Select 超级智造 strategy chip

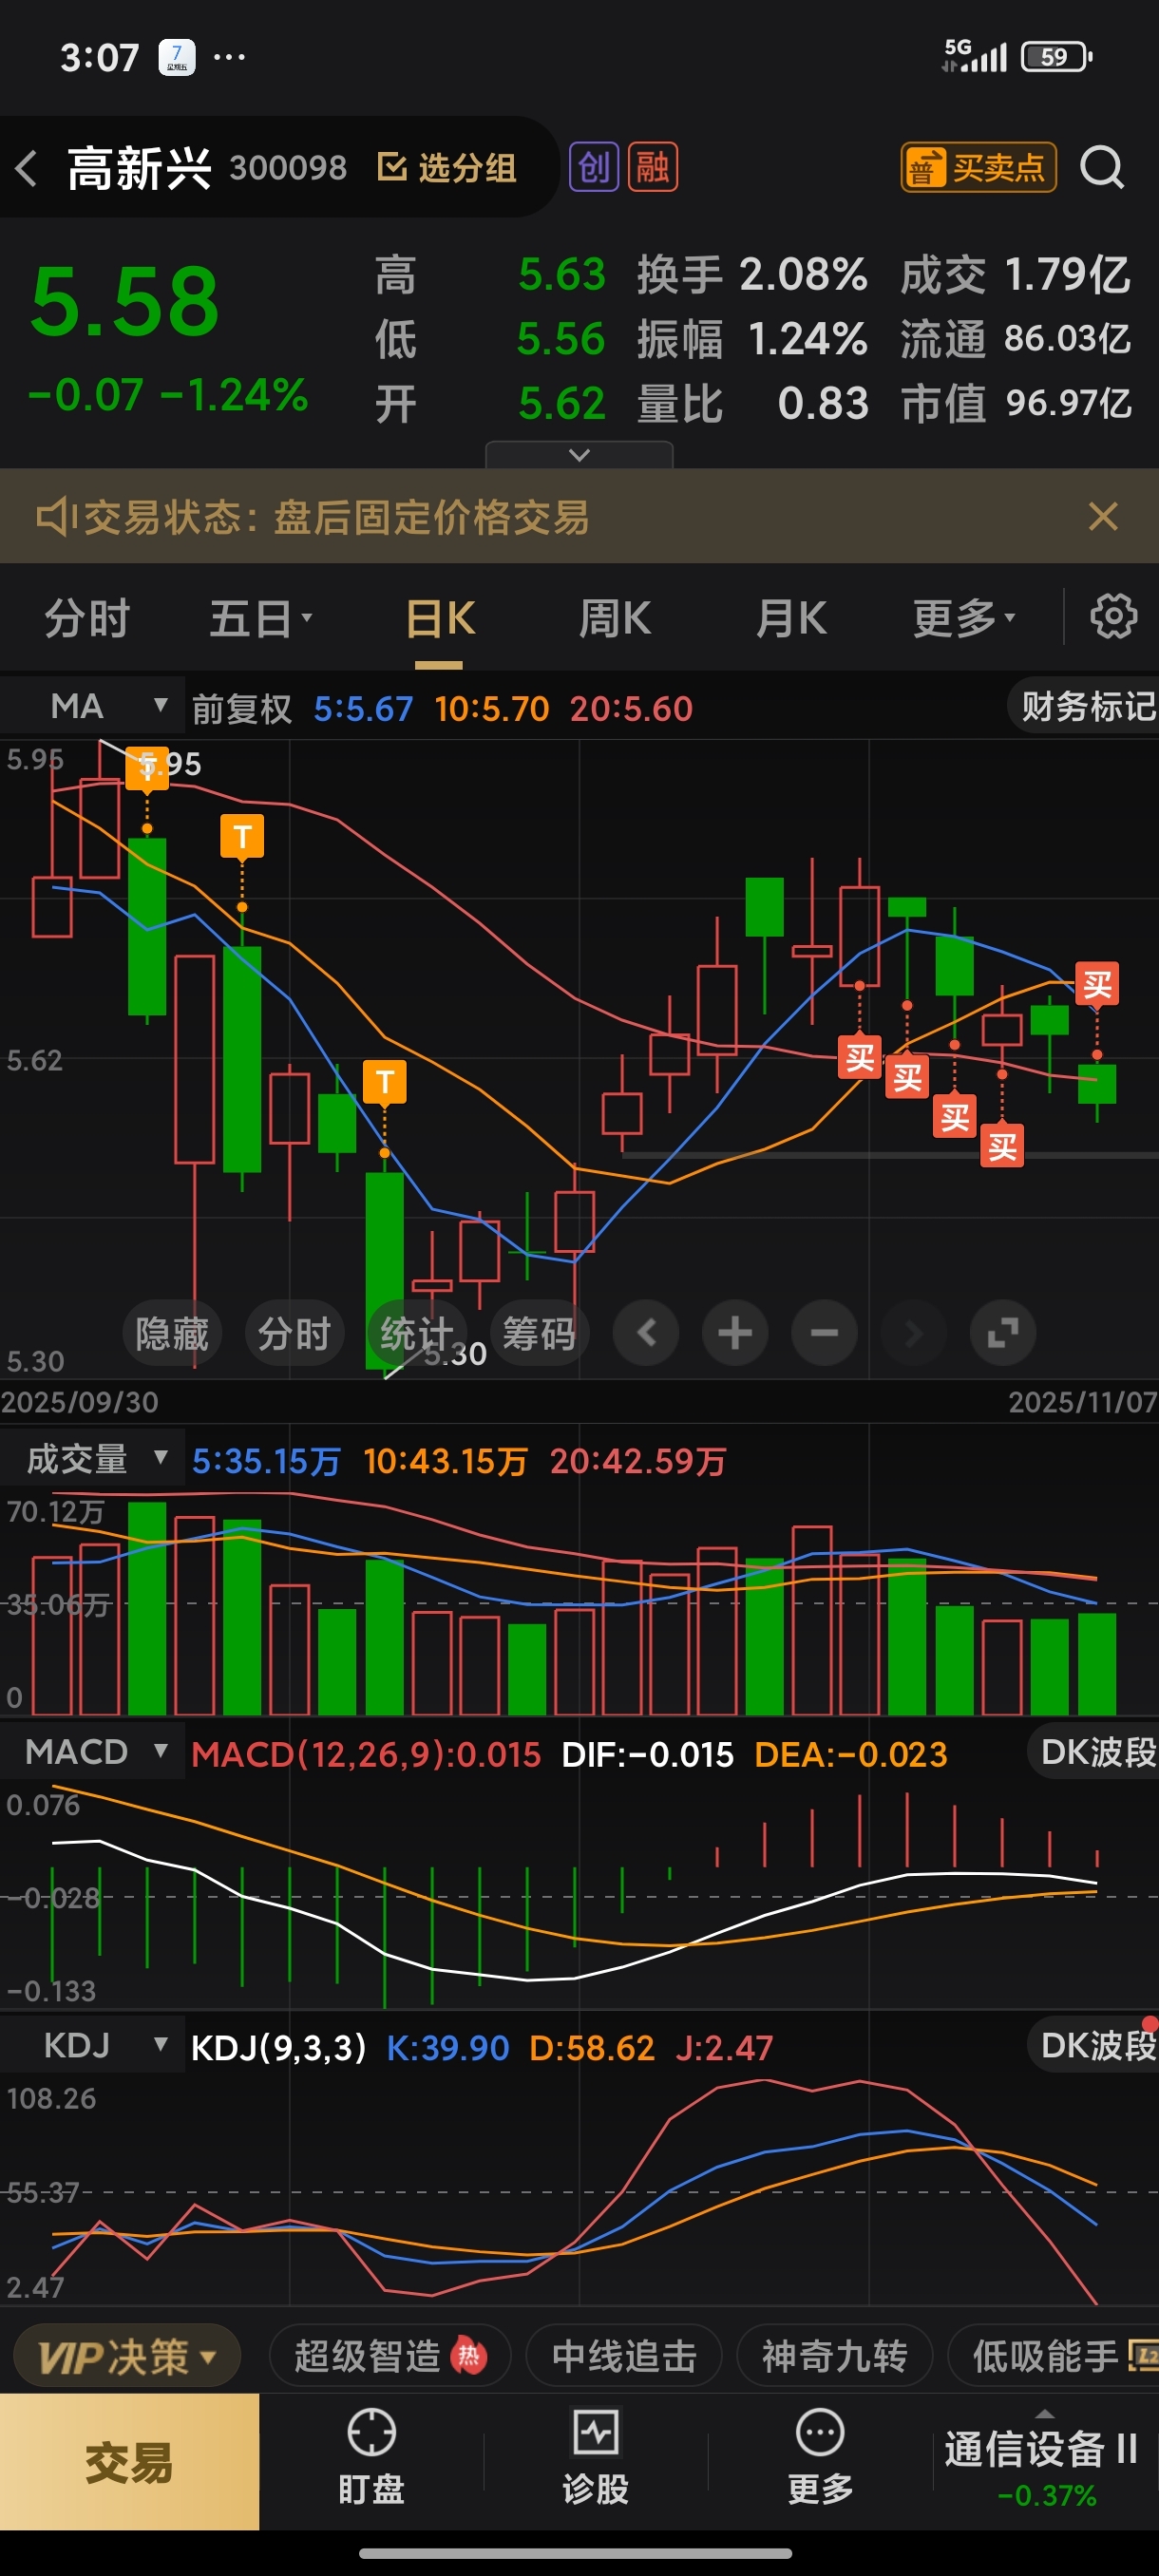pos(390,2356)
